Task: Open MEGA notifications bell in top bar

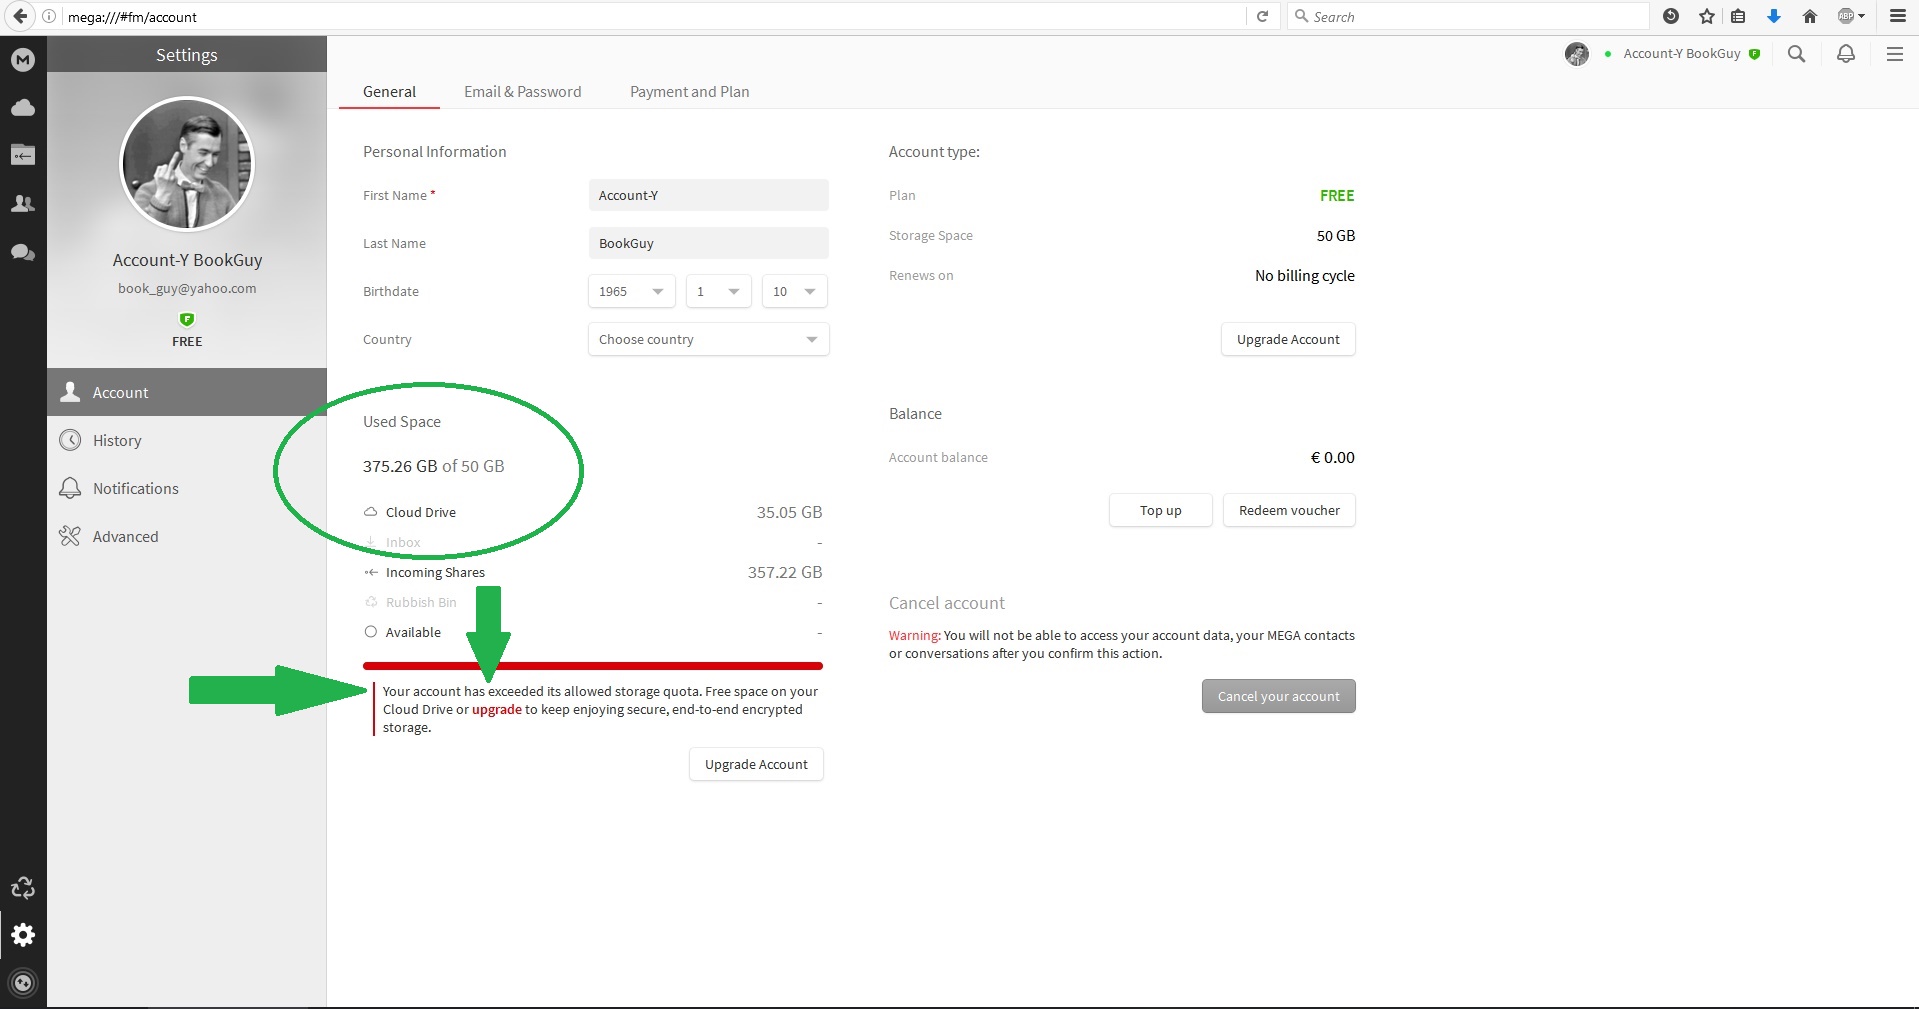Action: 1846,54
